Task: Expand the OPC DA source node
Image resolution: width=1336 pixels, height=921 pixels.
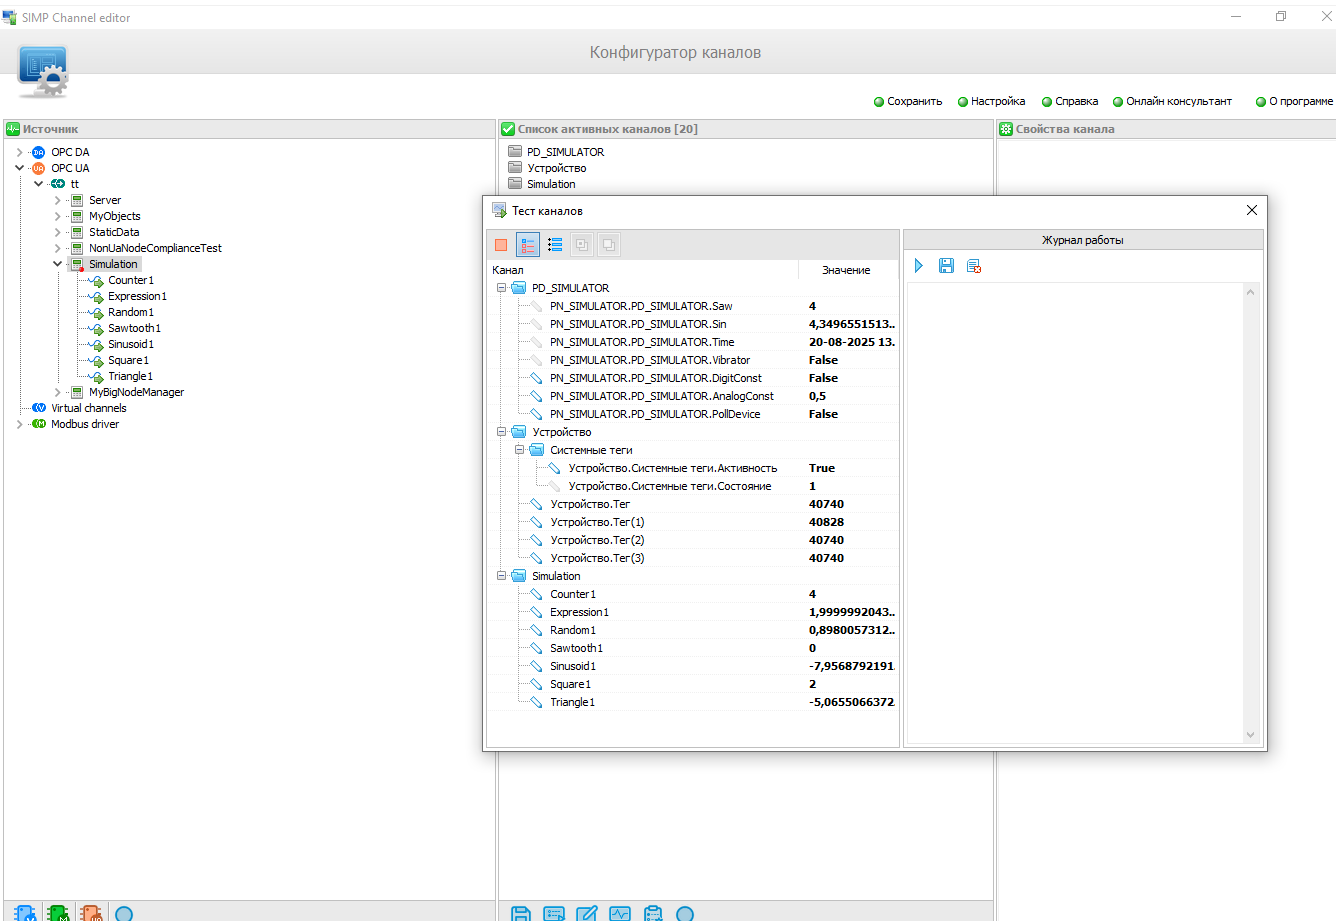Action: click(19, 152)
